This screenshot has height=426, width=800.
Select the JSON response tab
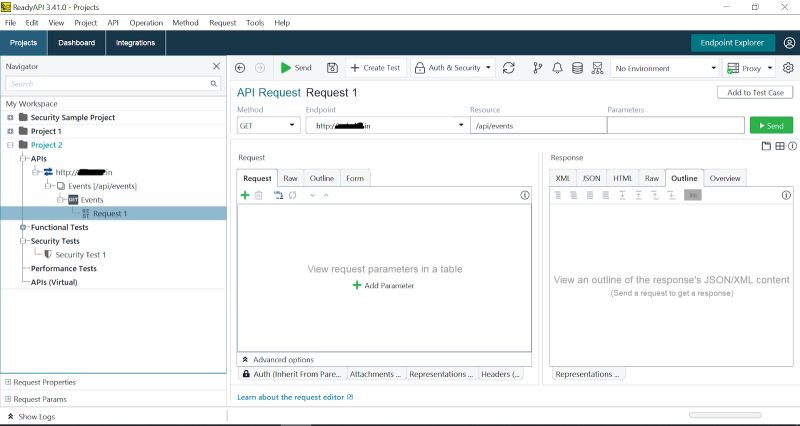[591, 178]
